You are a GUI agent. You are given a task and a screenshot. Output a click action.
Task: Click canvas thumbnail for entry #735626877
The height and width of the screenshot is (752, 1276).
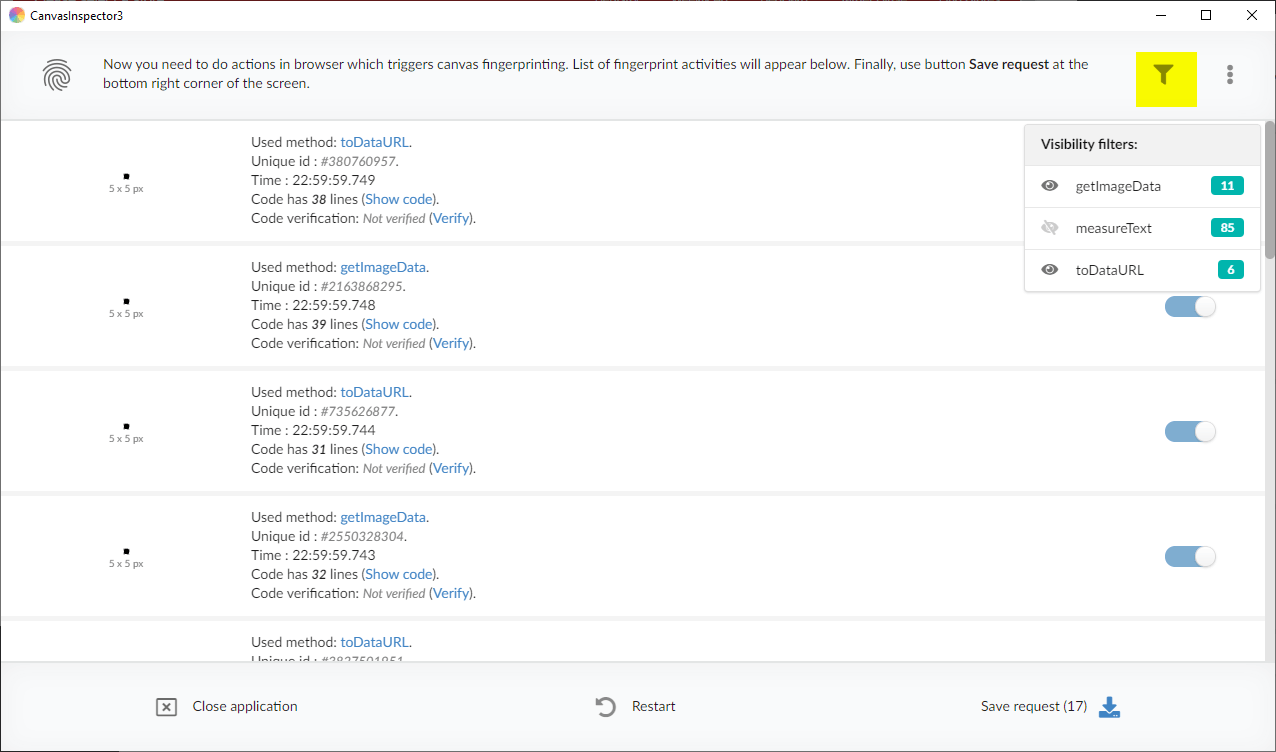pyautogui.click(x=126, y=427)
